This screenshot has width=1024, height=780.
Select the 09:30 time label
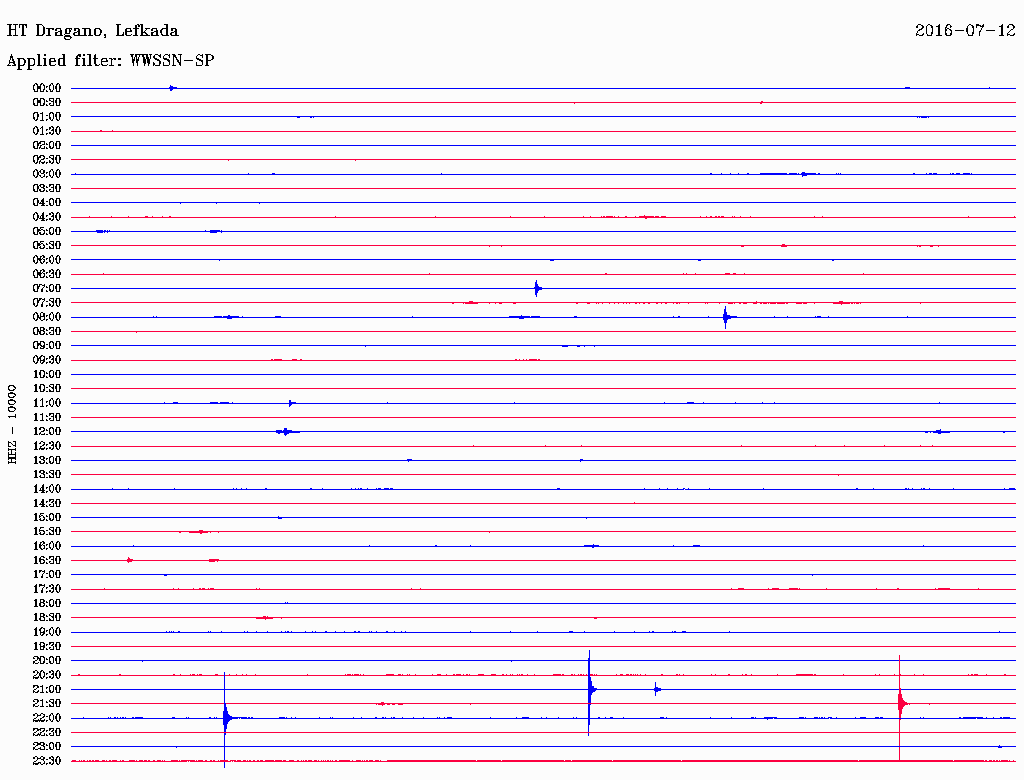click(47, 360)
